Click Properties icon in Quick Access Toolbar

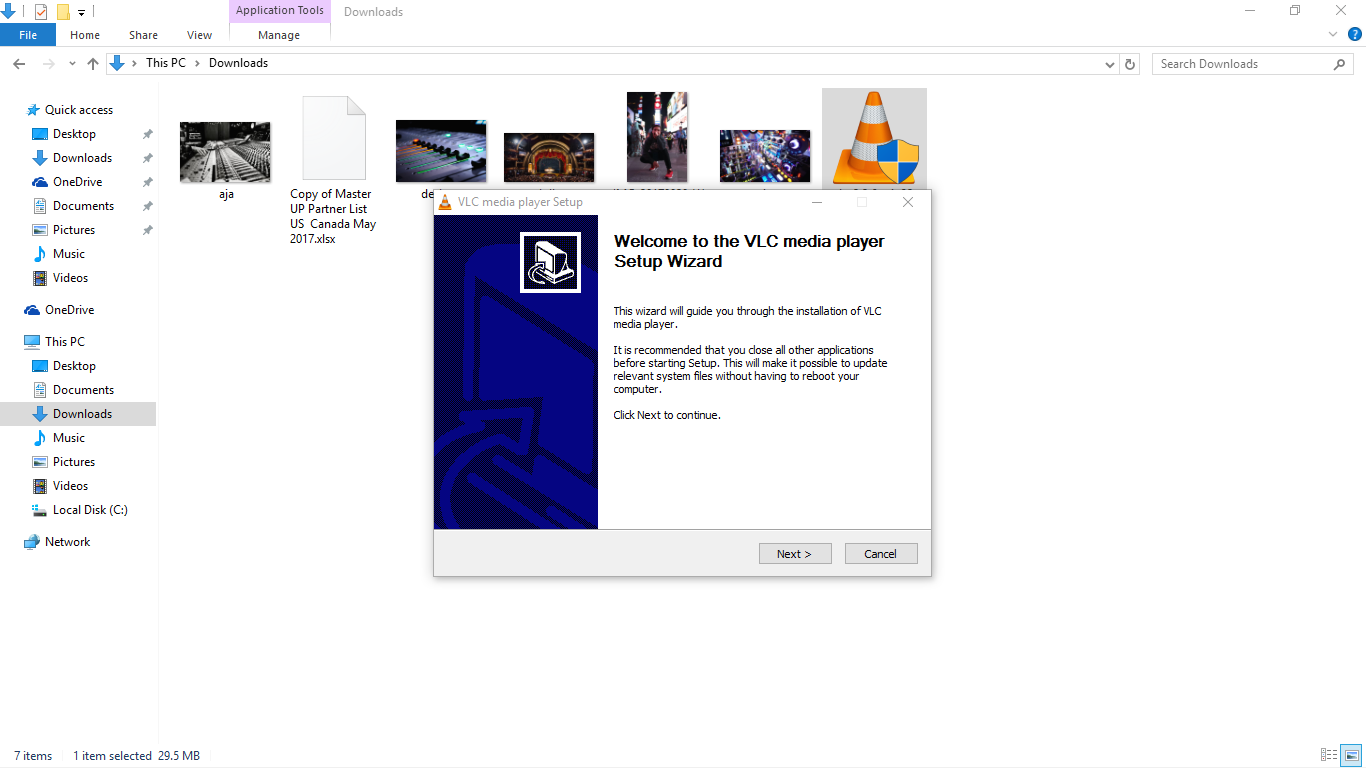tap(41, 12)
